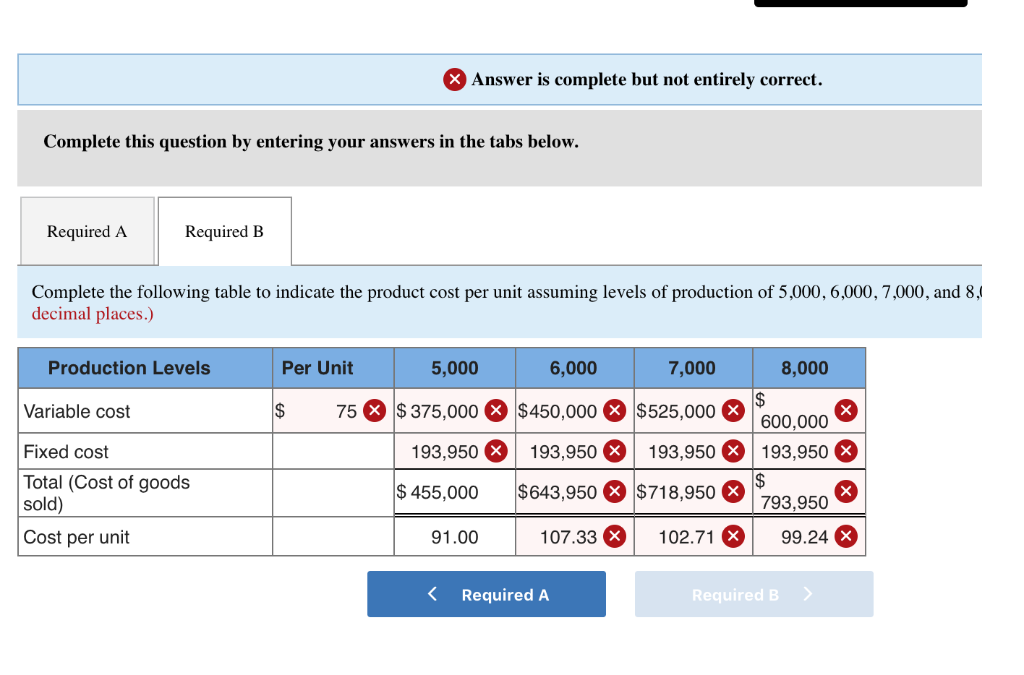Click incorrect mark next to $643,950

[615, 492]
